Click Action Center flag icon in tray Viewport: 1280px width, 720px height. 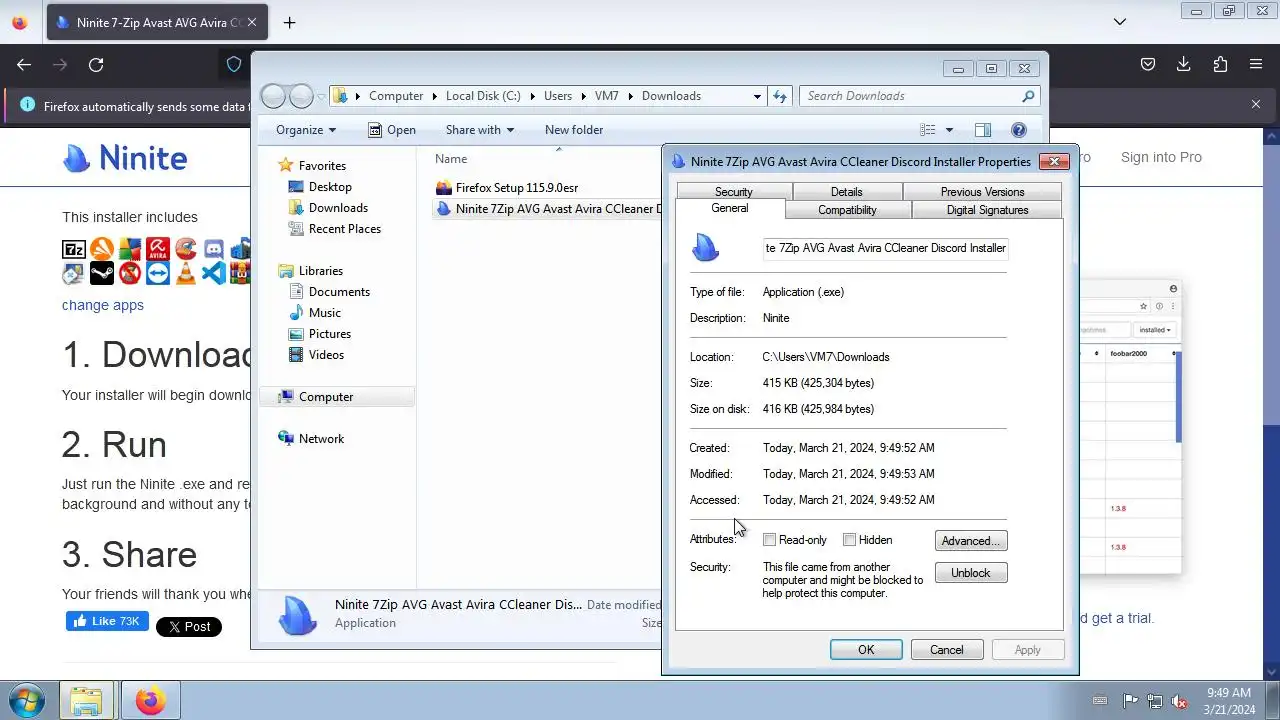click(1131, 701)
